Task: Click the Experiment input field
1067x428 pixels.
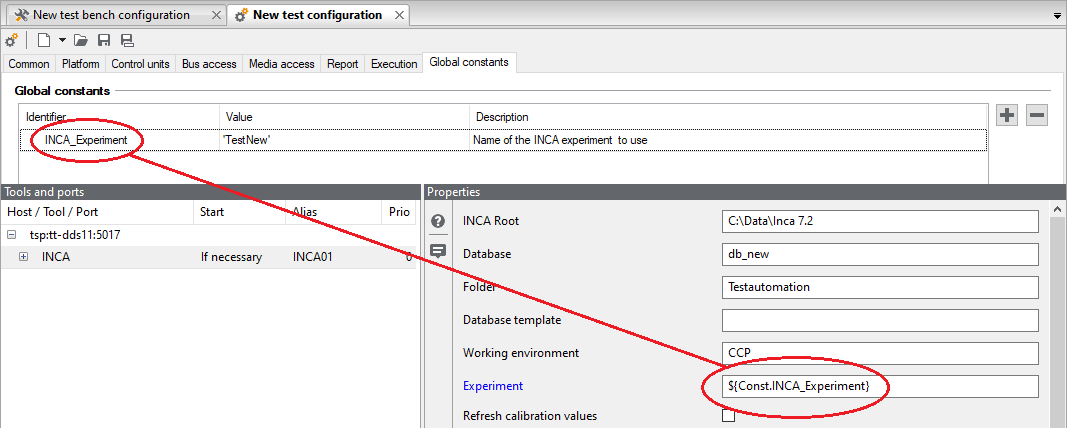Action: pyautogui.click(x=880, y=386)
